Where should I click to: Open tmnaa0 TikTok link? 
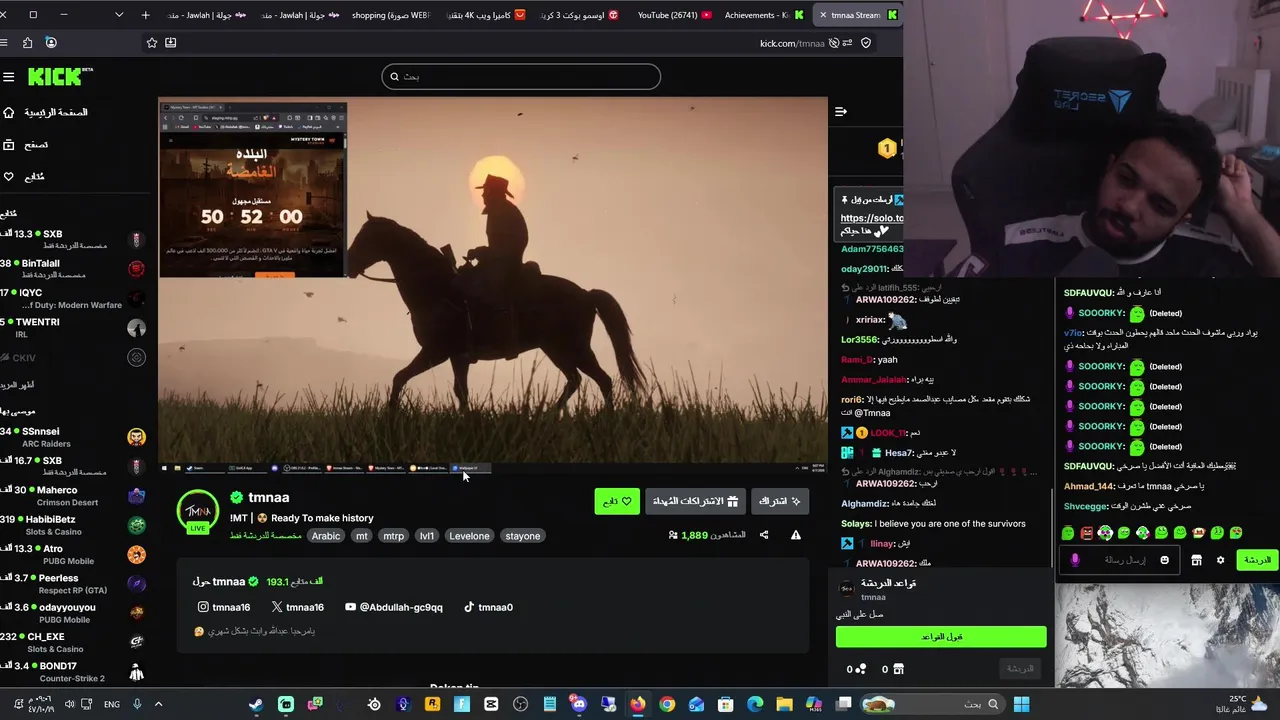click(x=488, y=607)
